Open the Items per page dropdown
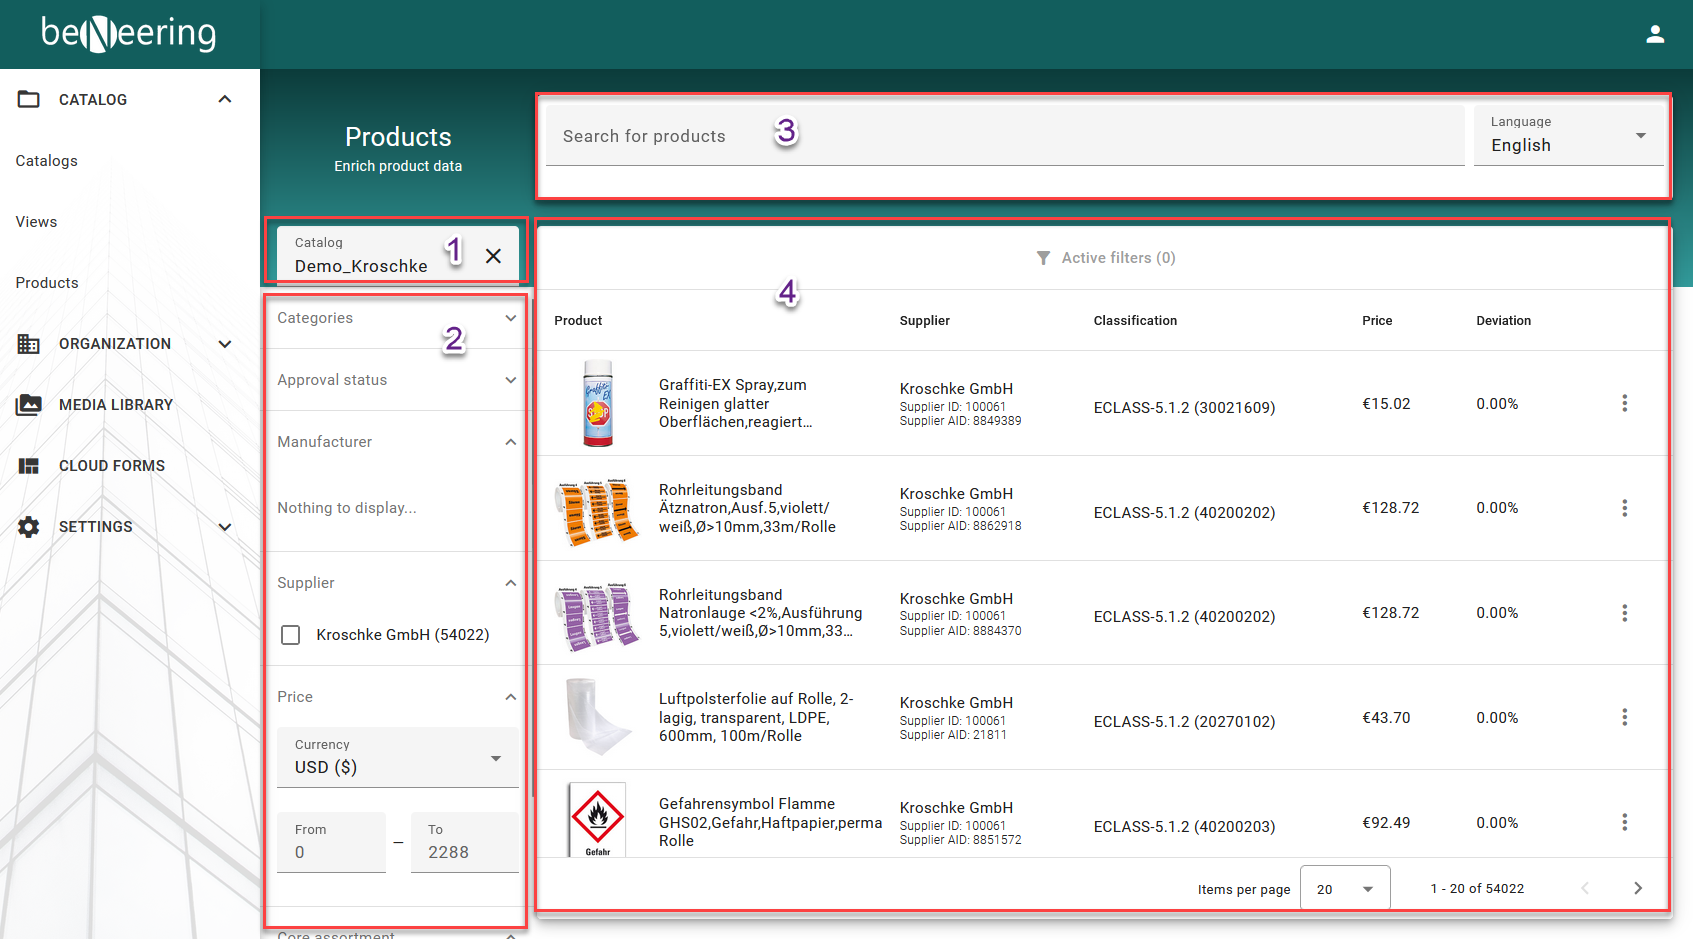The width and height of the screenshot is (1693, 939). (1345, 888)
